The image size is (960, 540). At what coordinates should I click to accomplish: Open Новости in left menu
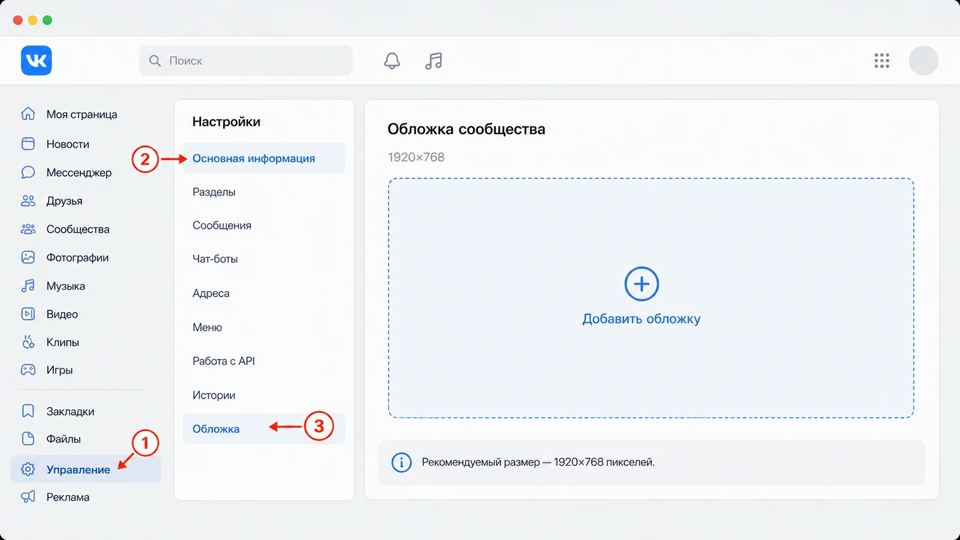click(x=68, y=144)
